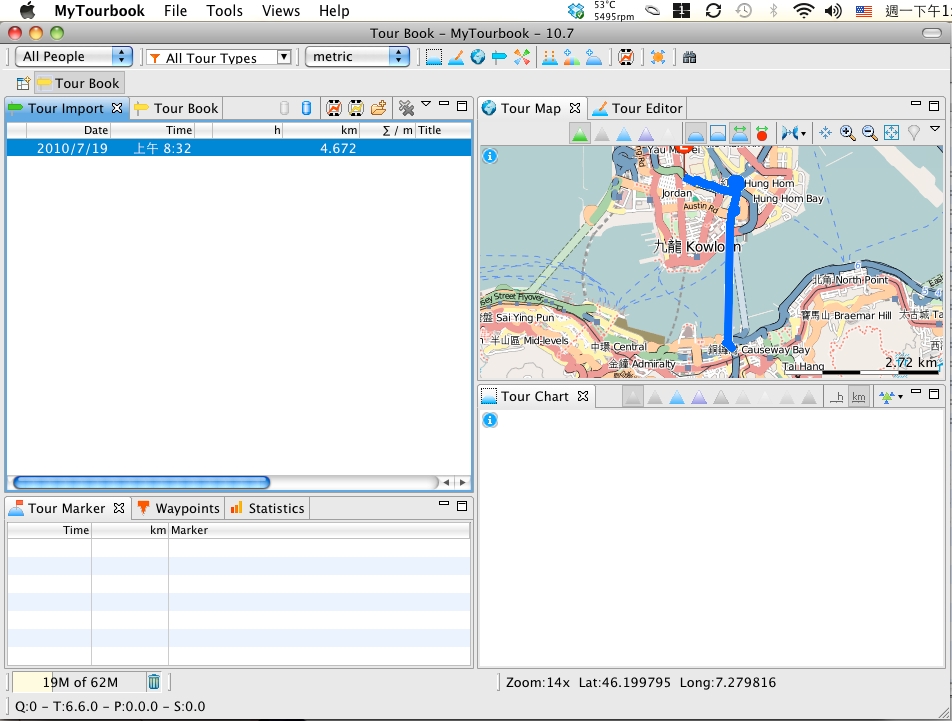Open the Views menu
The image size is (952, 721).
click(280, 10)
